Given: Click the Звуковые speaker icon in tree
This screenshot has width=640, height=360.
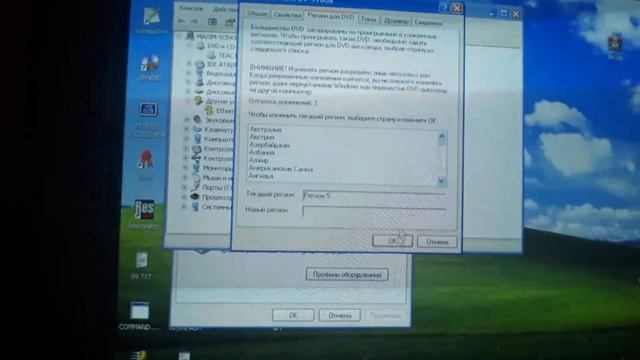Looking at the screenshot, I should (x=198, y=120).
